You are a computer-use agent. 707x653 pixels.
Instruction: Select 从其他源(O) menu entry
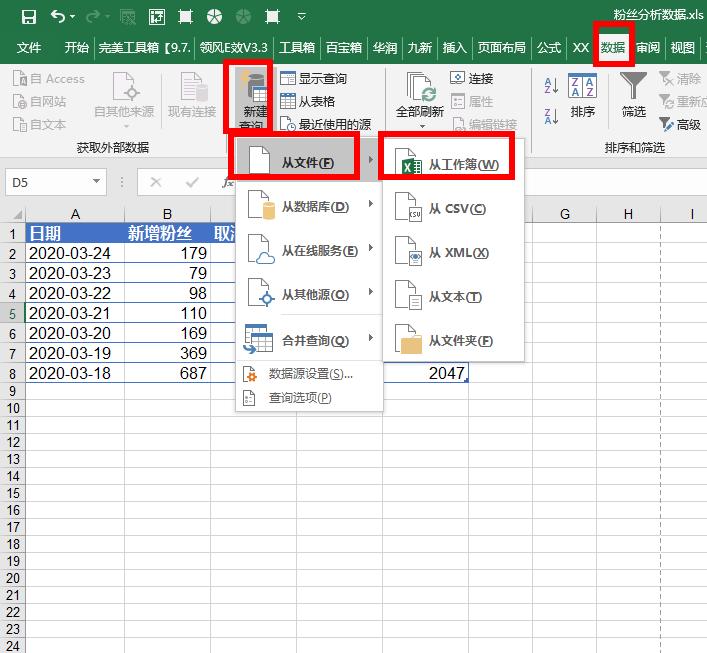pyautogui.click(x=307, y=294)
